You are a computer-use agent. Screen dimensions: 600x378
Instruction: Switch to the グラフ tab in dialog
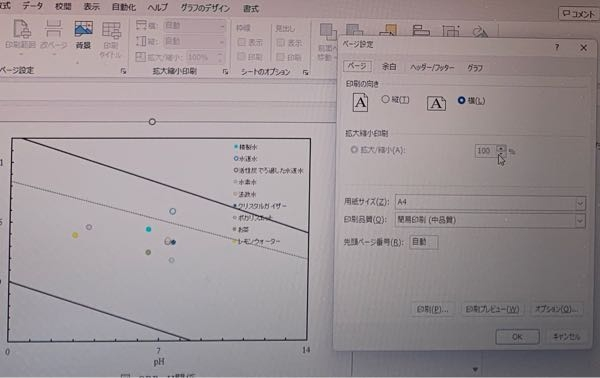[x=475, y=68]
